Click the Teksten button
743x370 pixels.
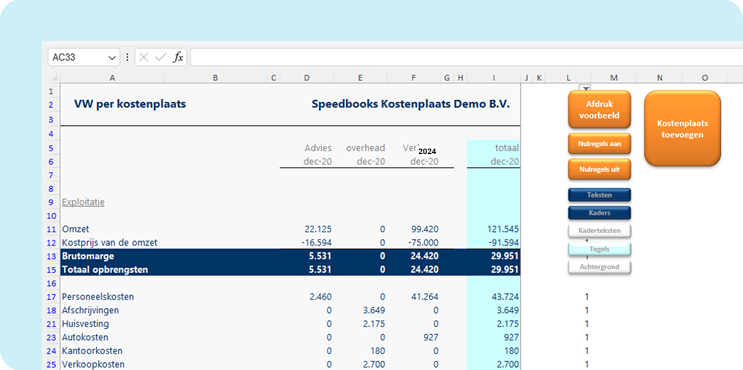599,195
